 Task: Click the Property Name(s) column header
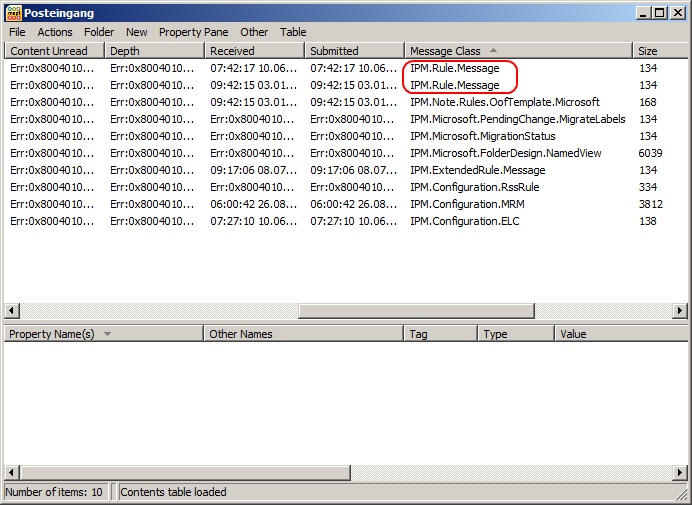tap(104, 334)
